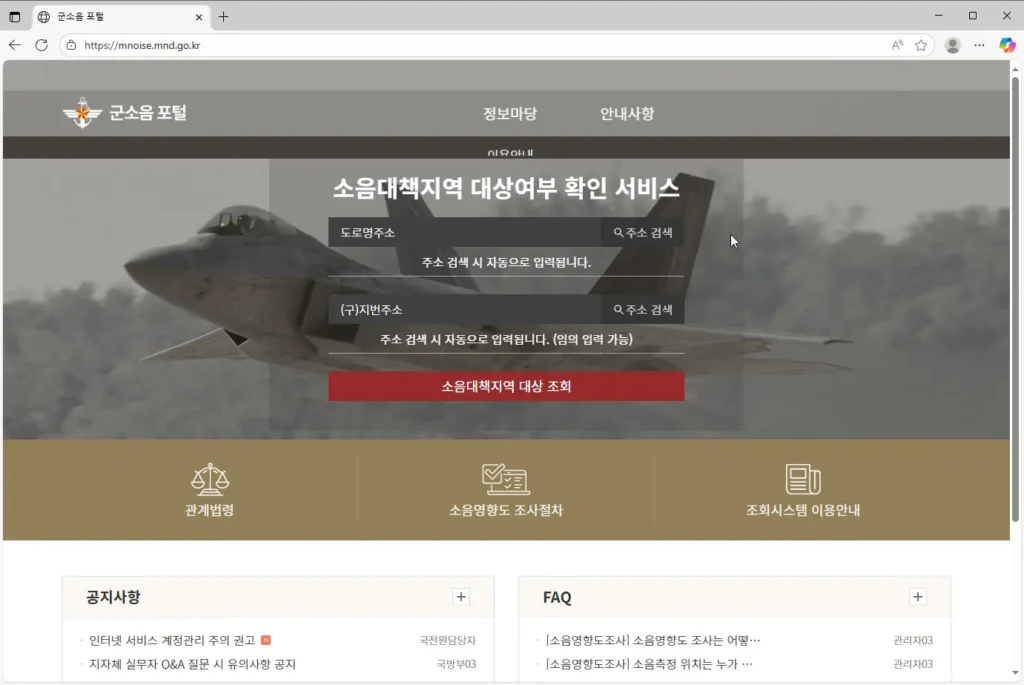Expand the FAQ list with its plus button

(918, 596)
